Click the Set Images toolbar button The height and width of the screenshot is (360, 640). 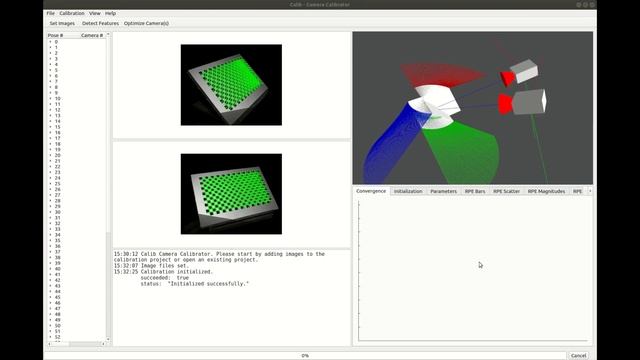[x=62, y=23]
